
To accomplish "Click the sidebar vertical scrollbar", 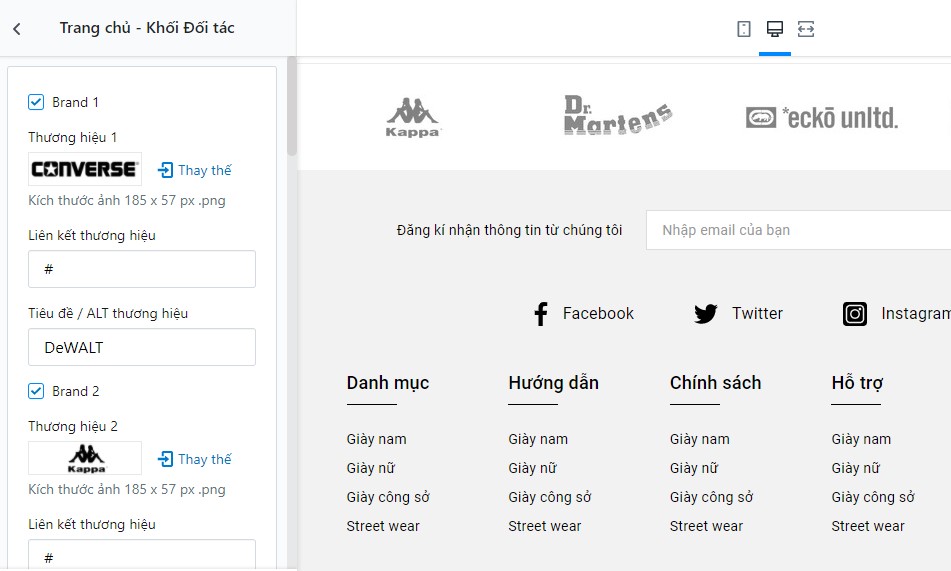I will [x=292, y=106].
